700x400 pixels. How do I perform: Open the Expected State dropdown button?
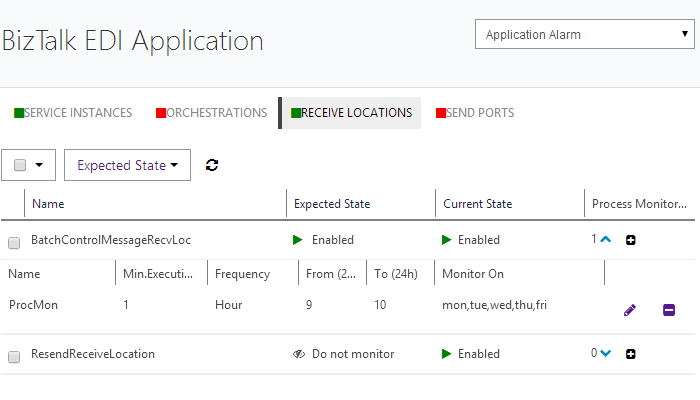(x=127, y=165)
